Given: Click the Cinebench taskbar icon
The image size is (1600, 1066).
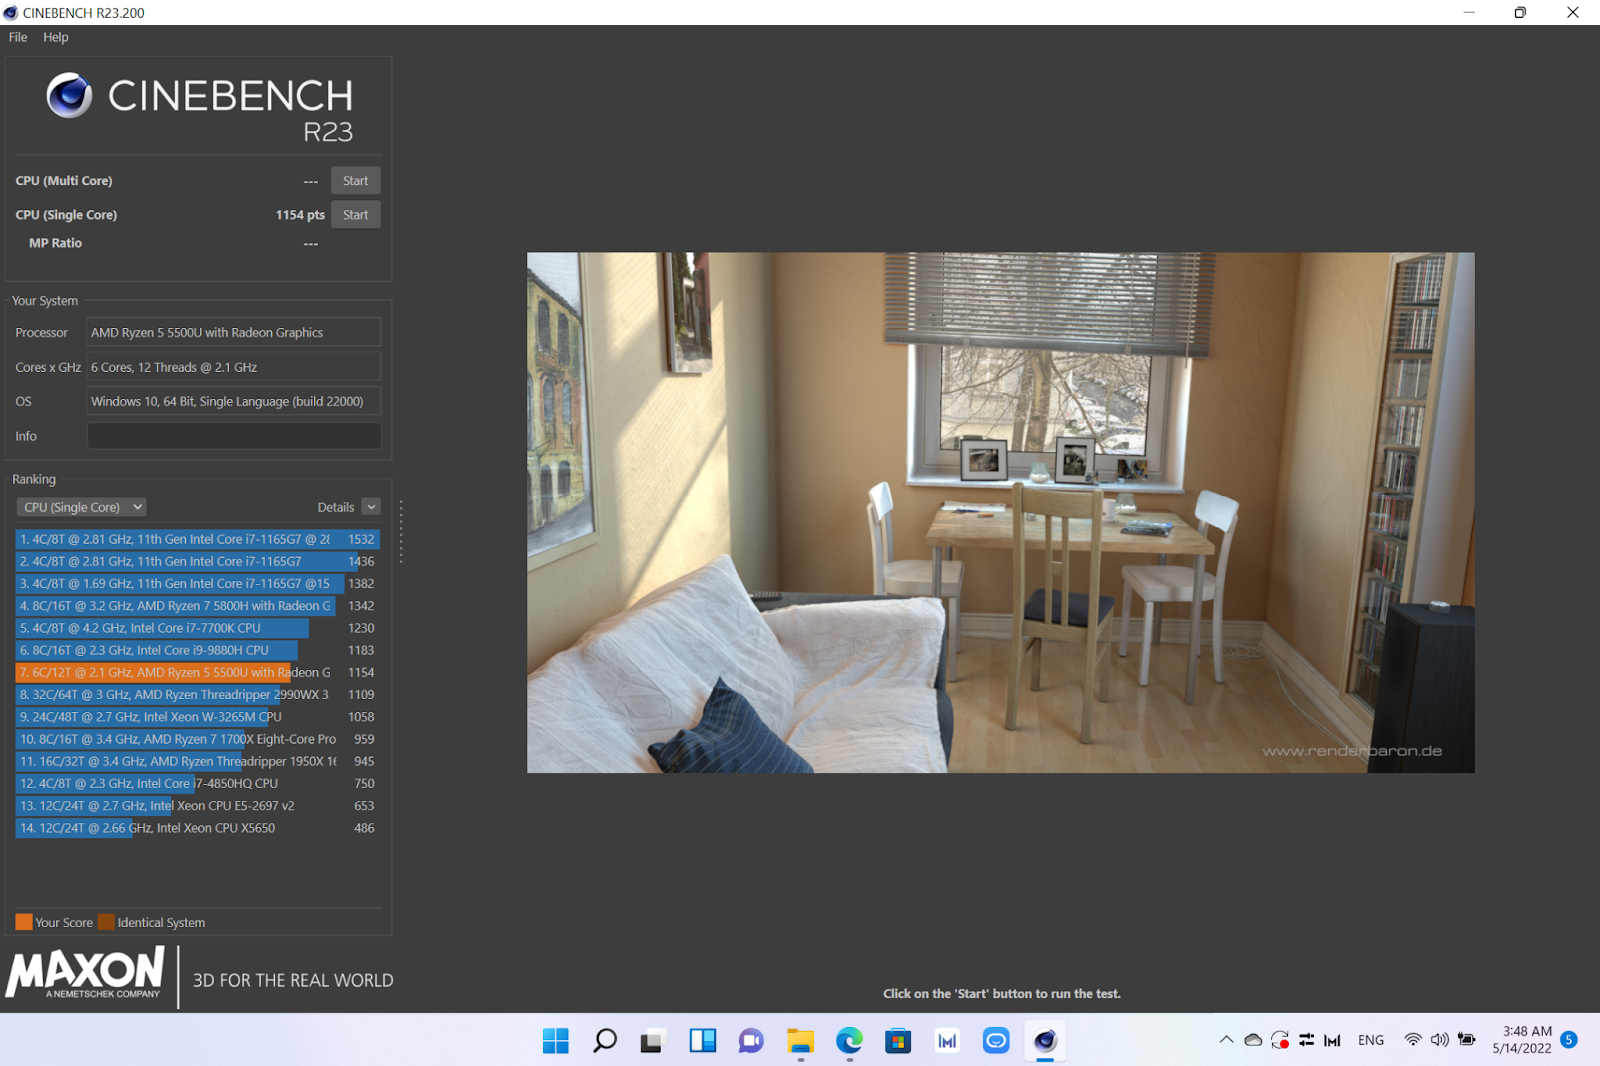Looking at the screenshot, I should pyautogui.click(x=1045, y=1041).
